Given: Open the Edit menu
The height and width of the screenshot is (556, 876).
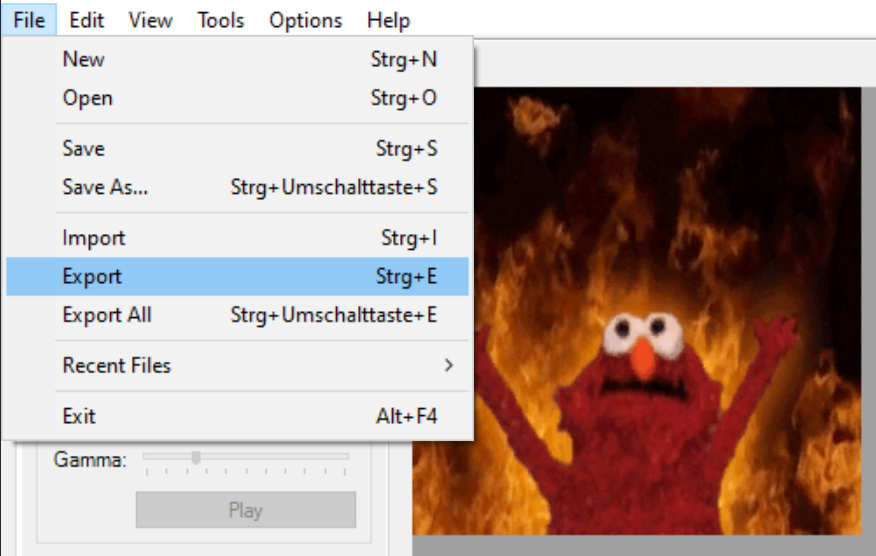Looking at the screenshot, I should (x=87, y=20).
